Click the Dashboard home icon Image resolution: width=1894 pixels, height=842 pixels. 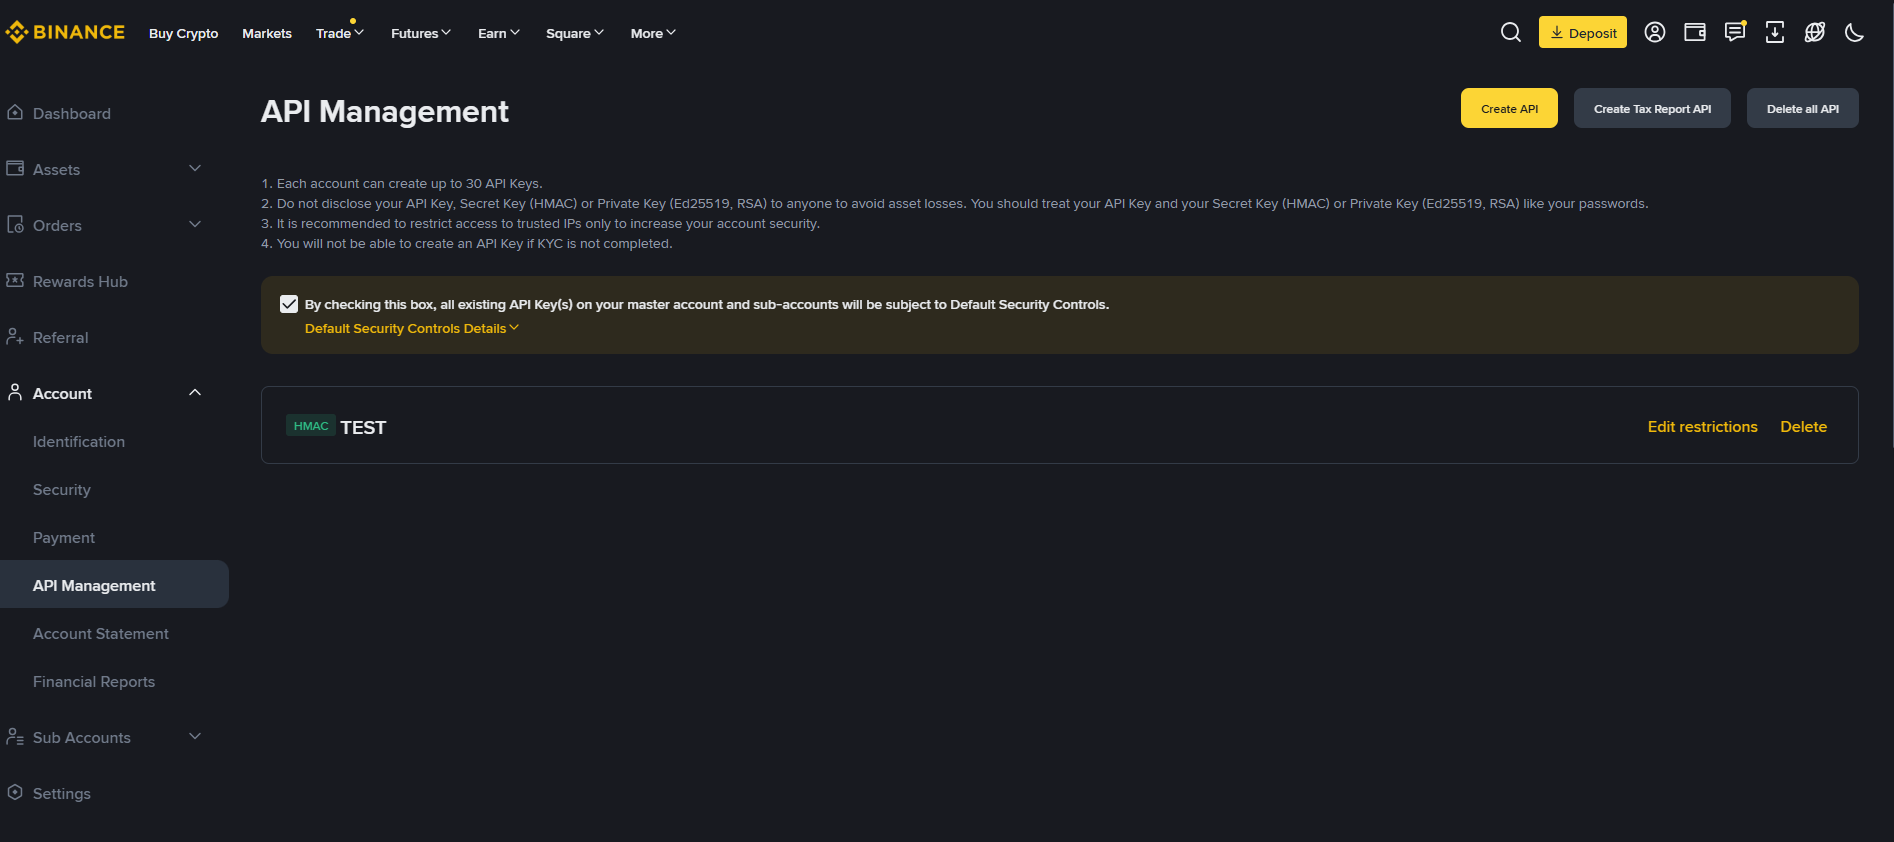tap(15, 113)
